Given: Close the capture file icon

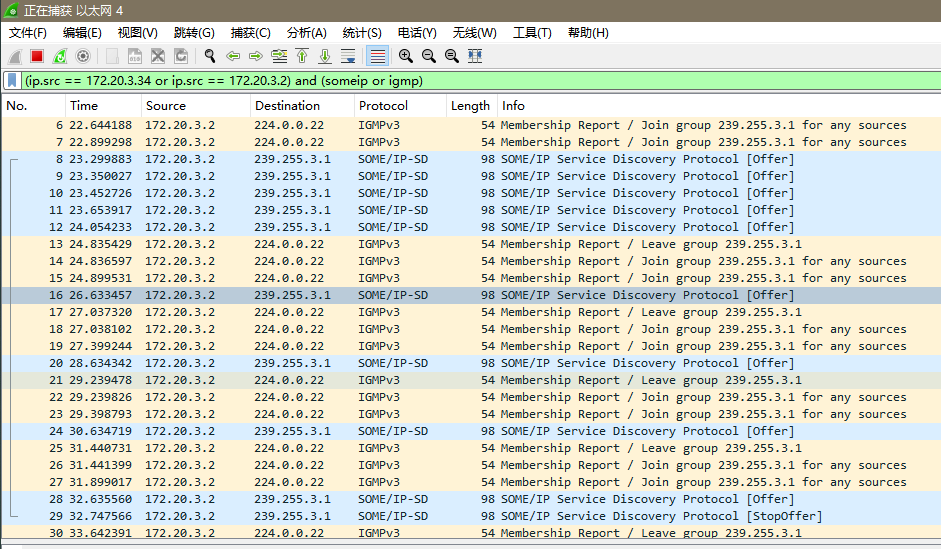Looking at the screenshot, I should tap(158, 56).
